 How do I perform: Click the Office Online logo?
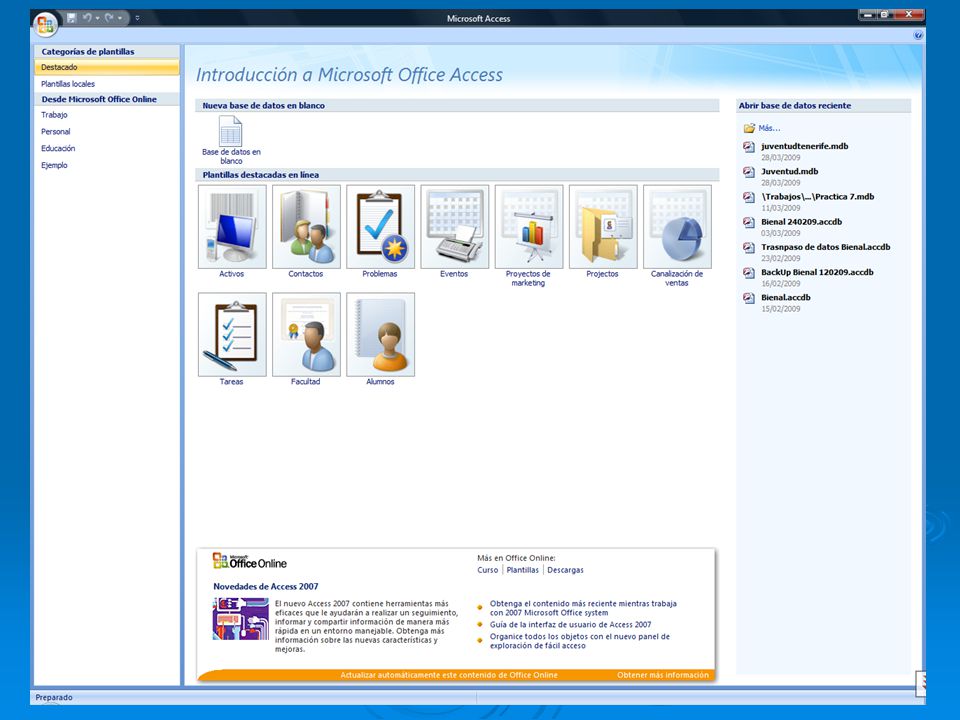pyautogui.click(x=249, y=560)
